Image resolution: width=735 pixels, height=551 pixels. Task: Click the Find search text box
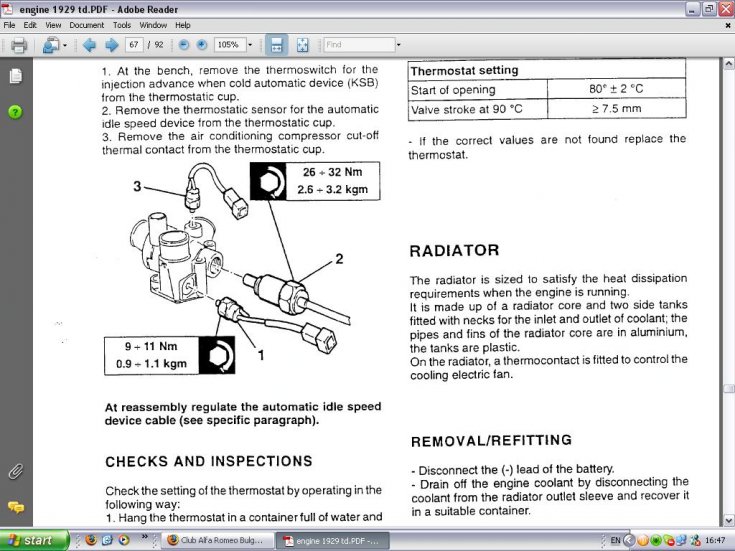click(358, 45)
